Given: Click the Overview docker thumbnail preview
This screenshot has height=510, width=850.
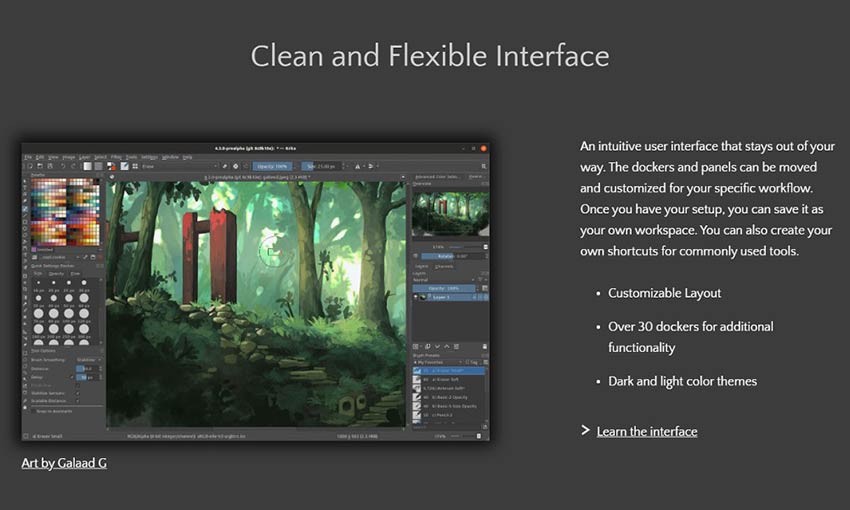Looking at the screenshot, I should [450, 214].
